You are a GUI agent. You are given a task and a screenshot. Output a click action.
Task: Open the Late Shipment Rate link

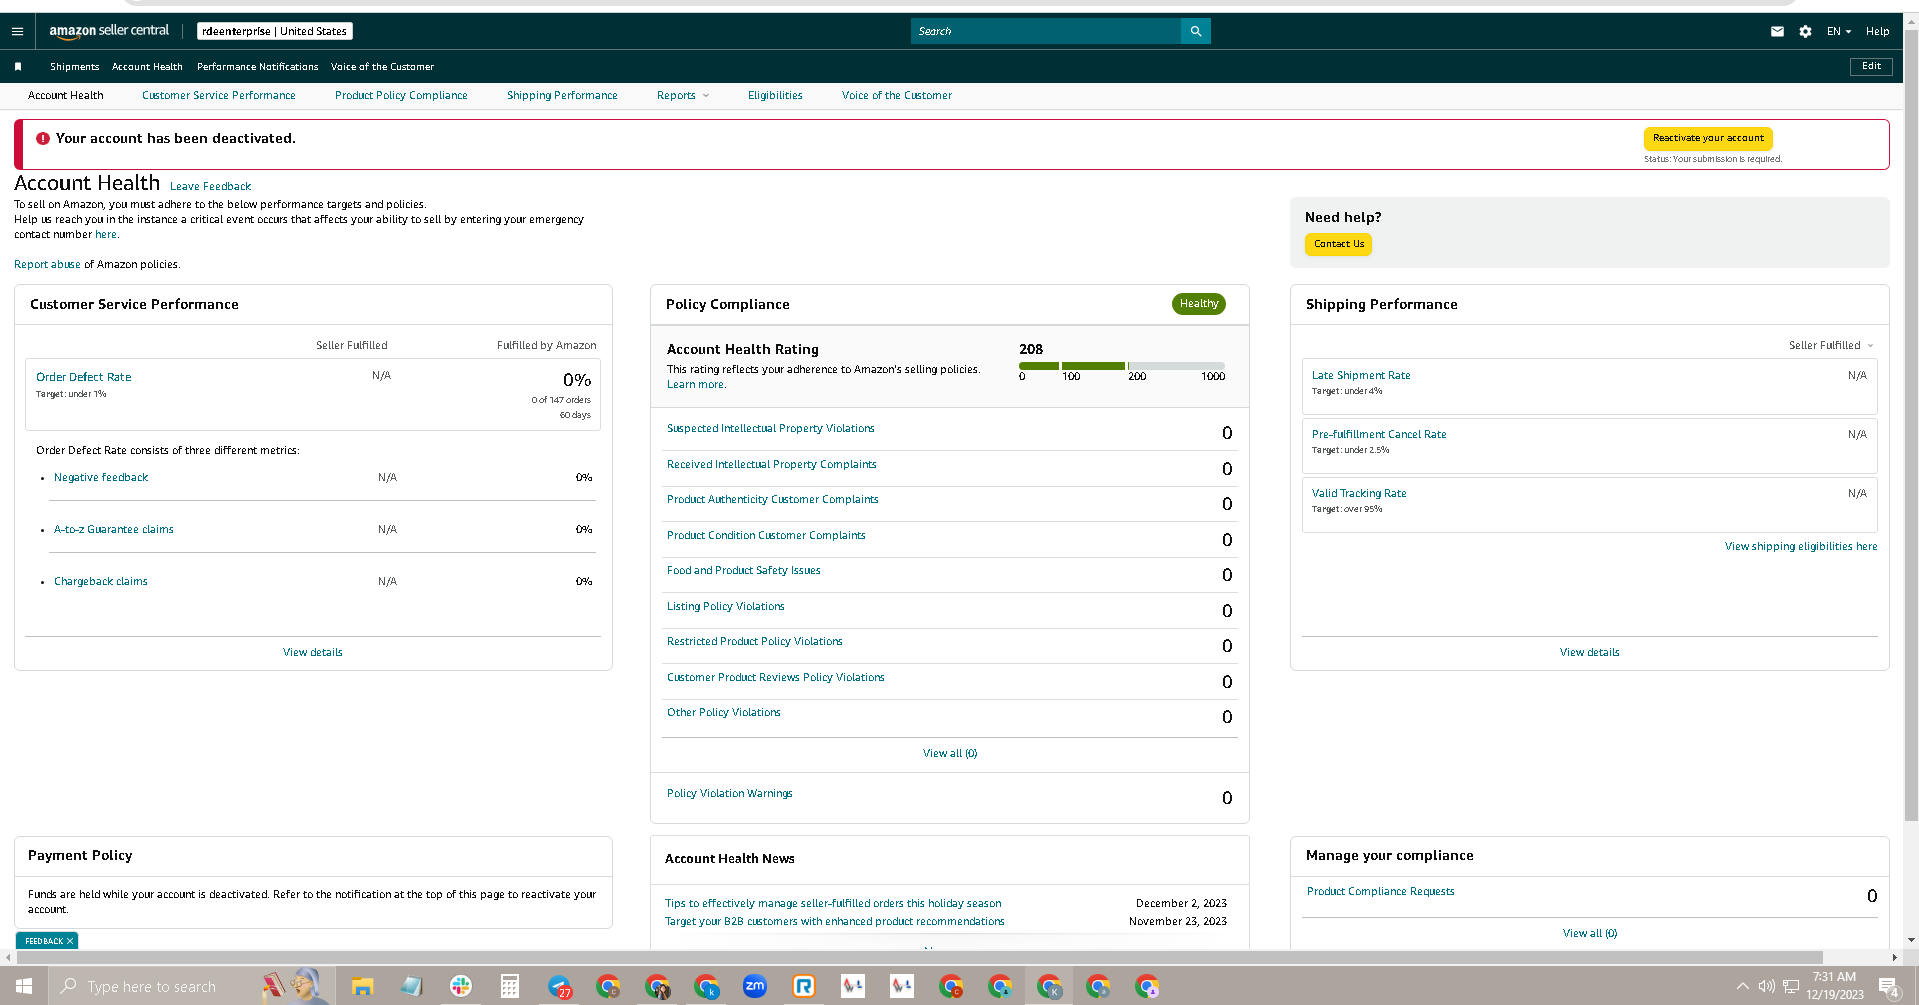pos(1361,375)
